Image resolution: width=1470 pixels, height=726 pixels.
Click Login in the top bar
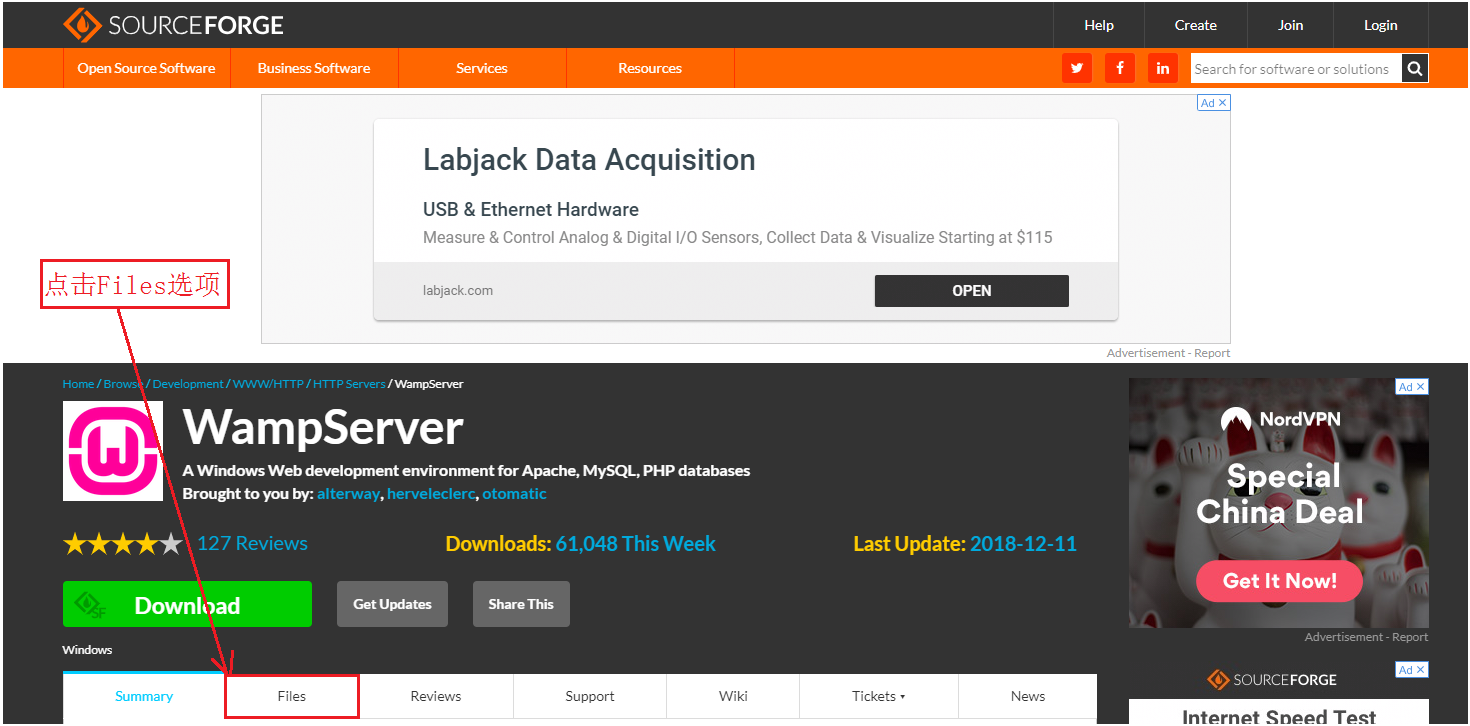[x=1381, y=25]
